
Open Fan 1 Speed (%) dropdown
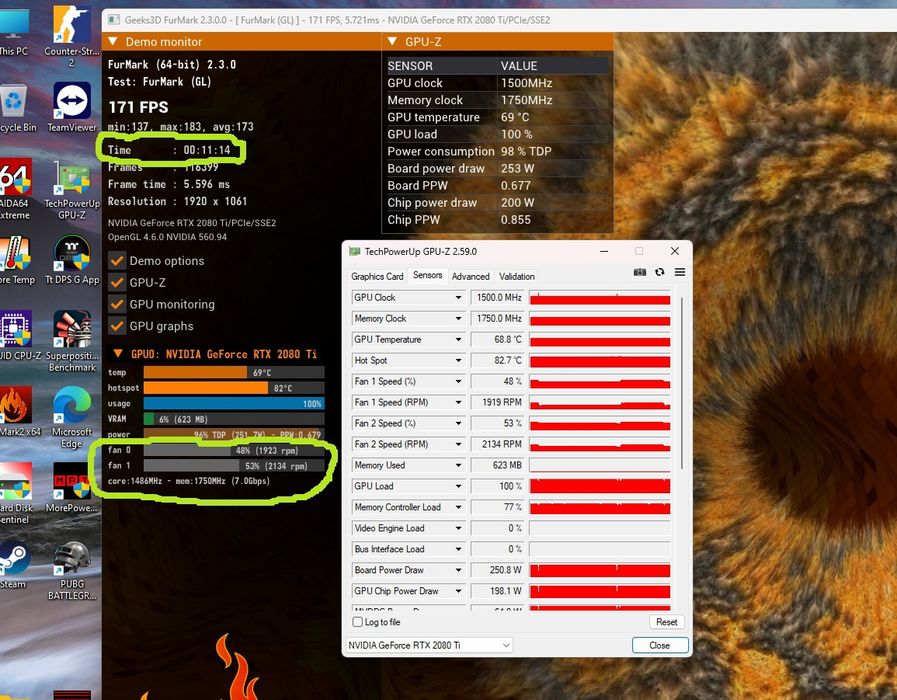(458, 381)
